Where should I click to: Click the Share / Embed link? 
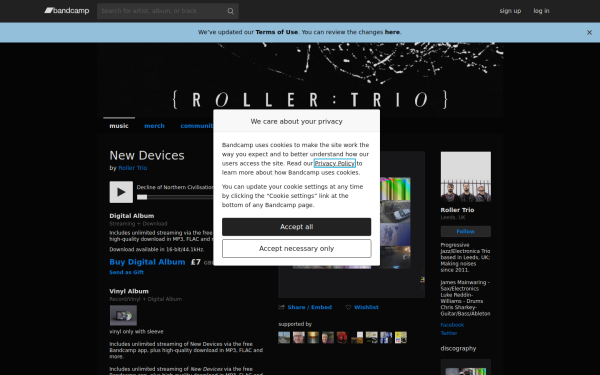[x=310, y=307]
